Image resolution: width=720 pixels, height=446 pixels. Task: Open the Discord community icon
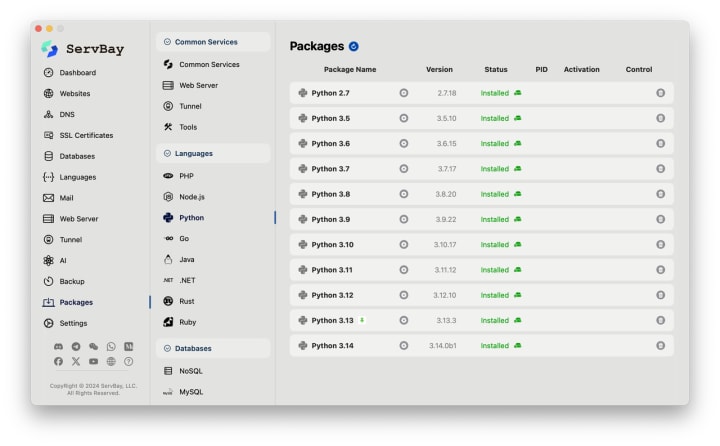pos(58,347)
